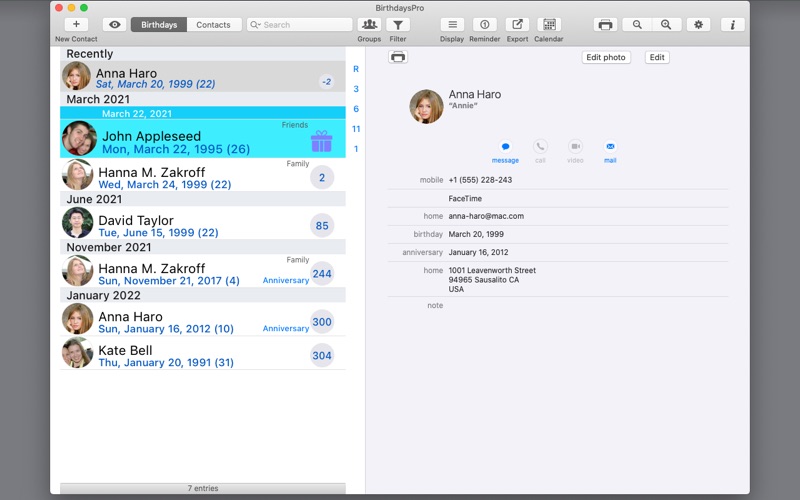
Task: Click the Search field
Action: (299, 24)
